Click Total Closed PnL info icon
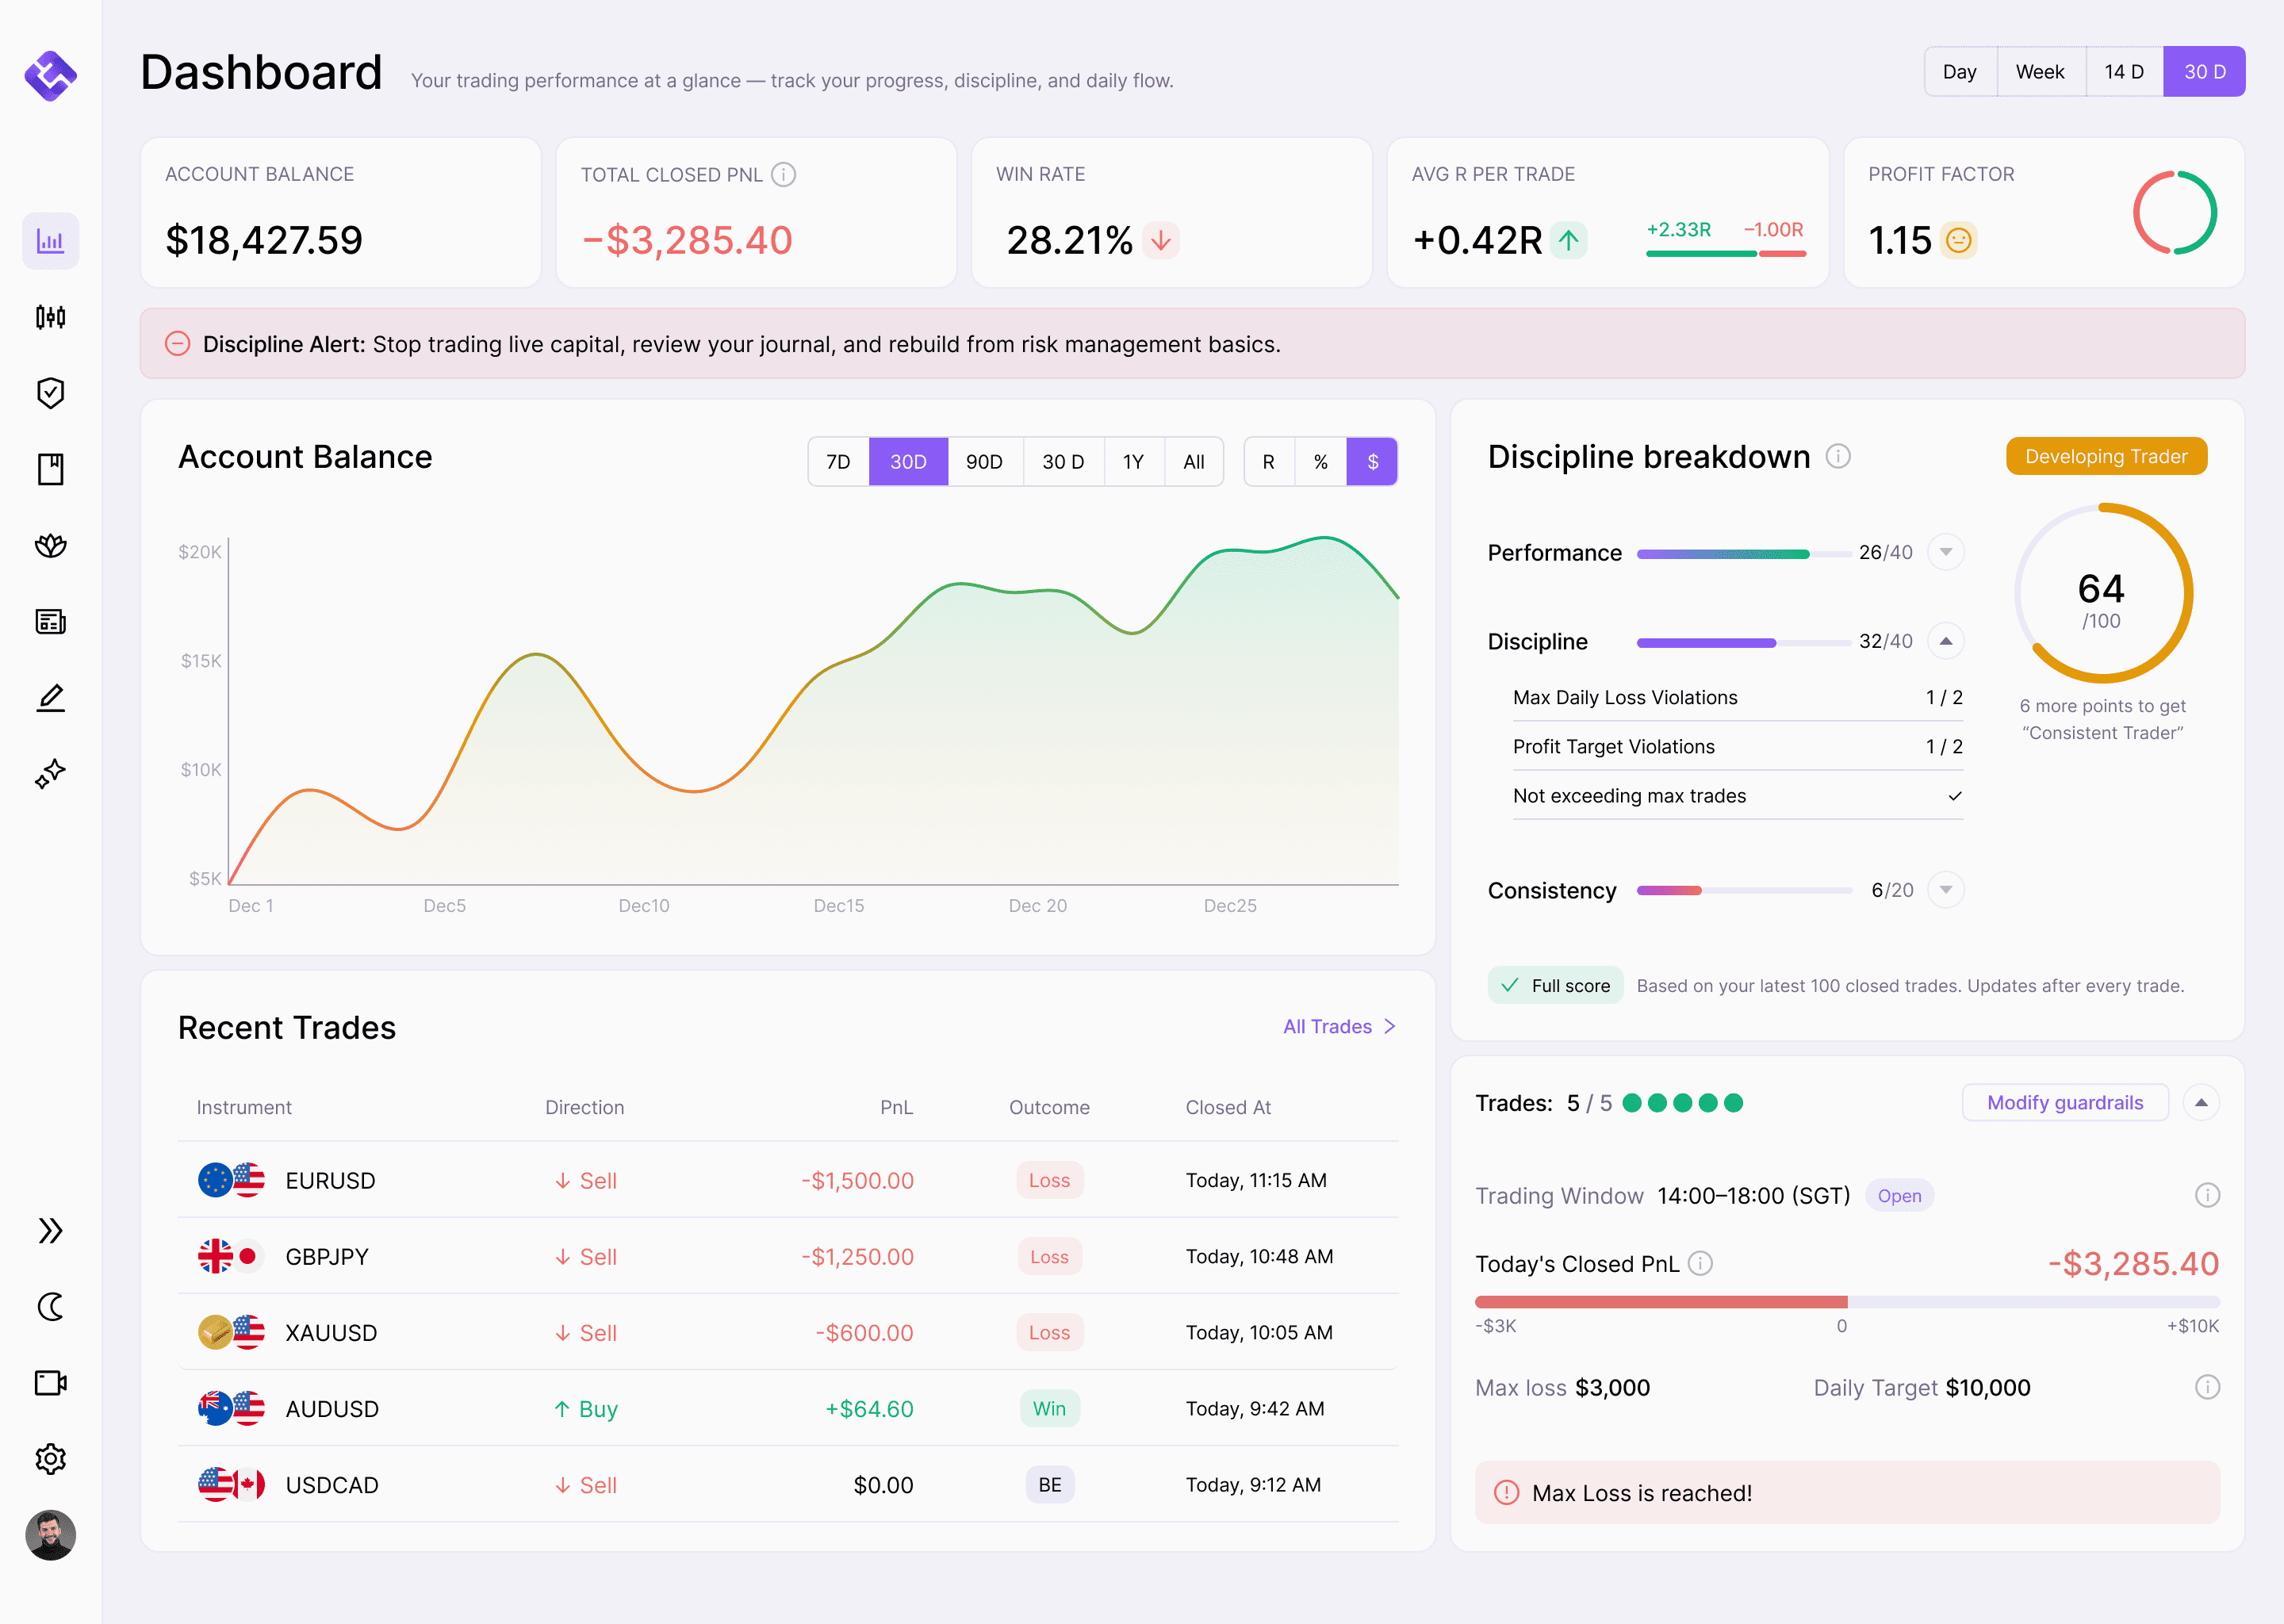The width and height of the screenshot is (2284, 1624). (784, 175)
